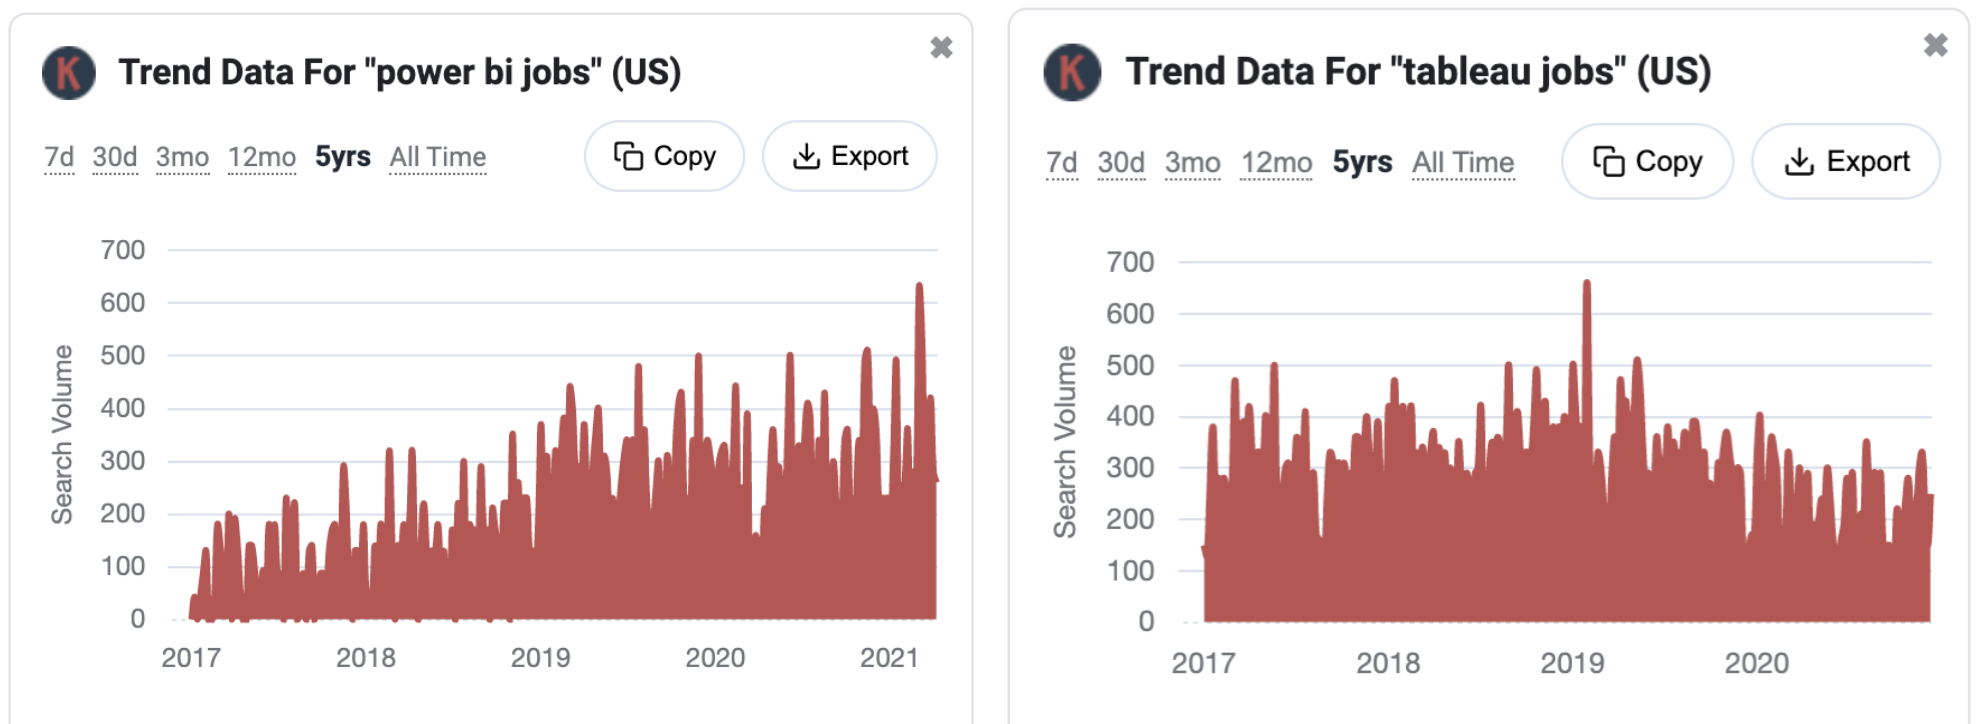
Task: Export power bi jobs trend data
Action: click(x=850, y=156)
